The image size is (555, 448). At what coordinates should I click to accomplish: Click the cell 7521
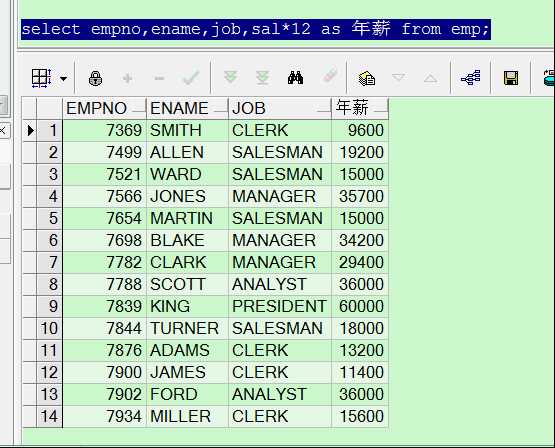[104, 174]
